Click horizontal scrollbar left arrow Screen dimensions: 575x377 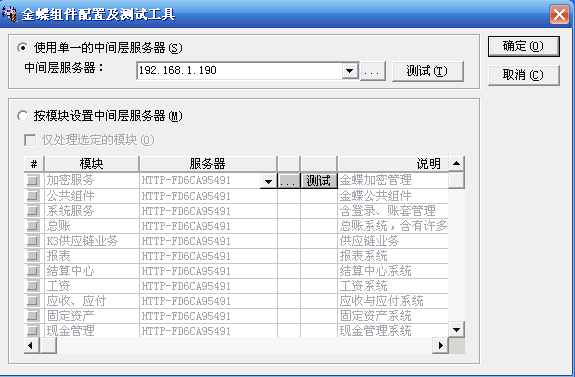pos(32,345)
